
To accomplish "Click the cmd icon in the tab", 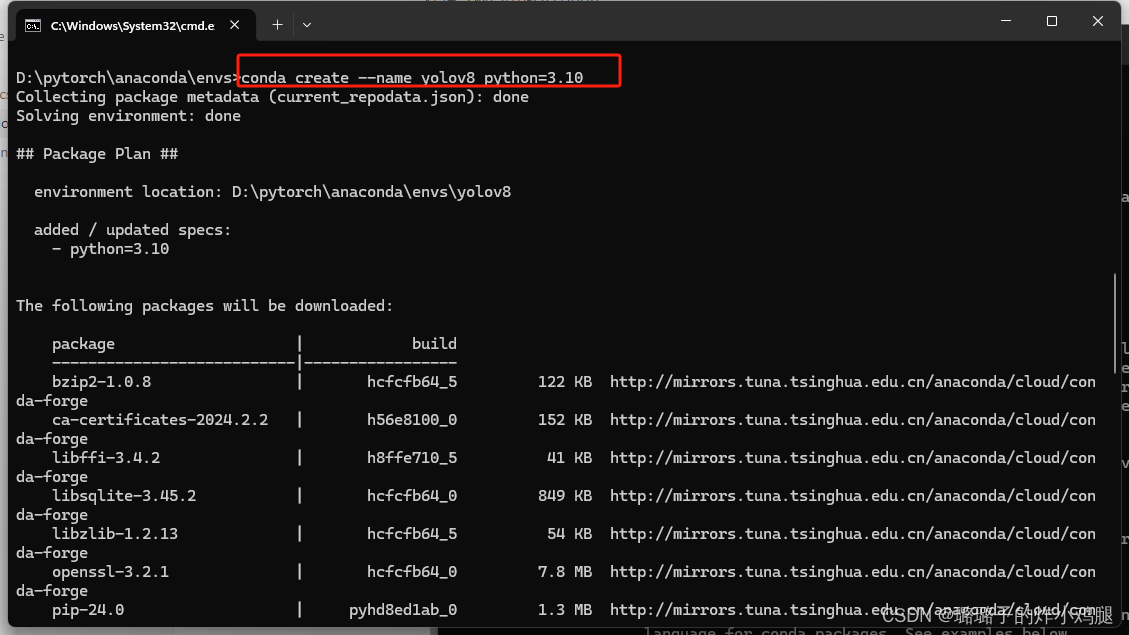I will (x=33, y=26).
